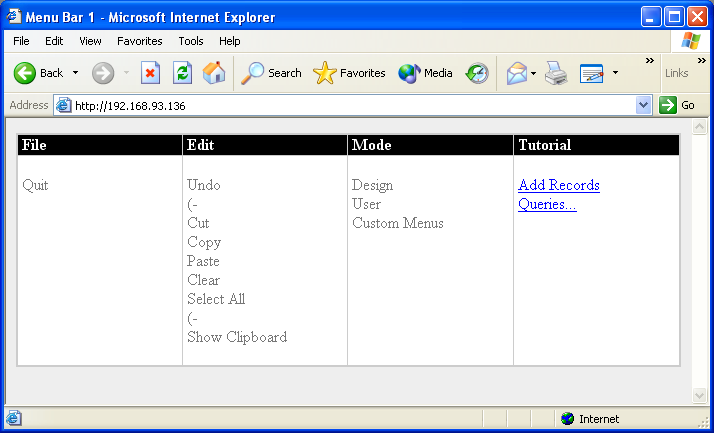
Task: Click the address field with 192.168.93.136
Action: (350, 105)
